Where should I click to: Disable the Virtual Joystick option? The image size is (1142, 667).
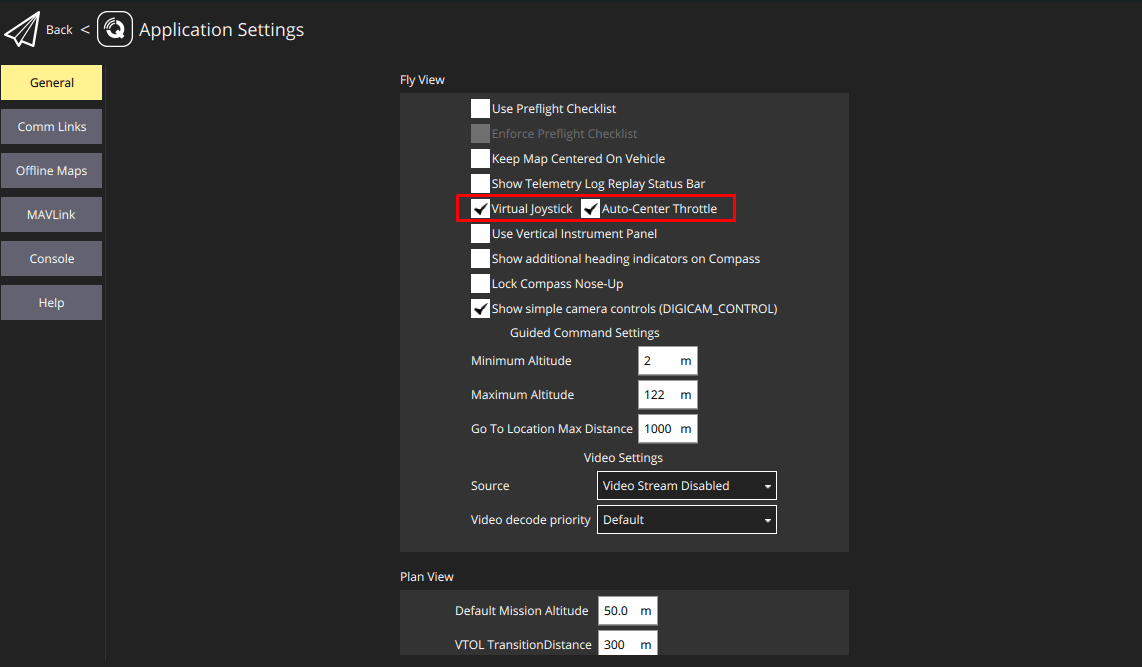coord(480,208)
